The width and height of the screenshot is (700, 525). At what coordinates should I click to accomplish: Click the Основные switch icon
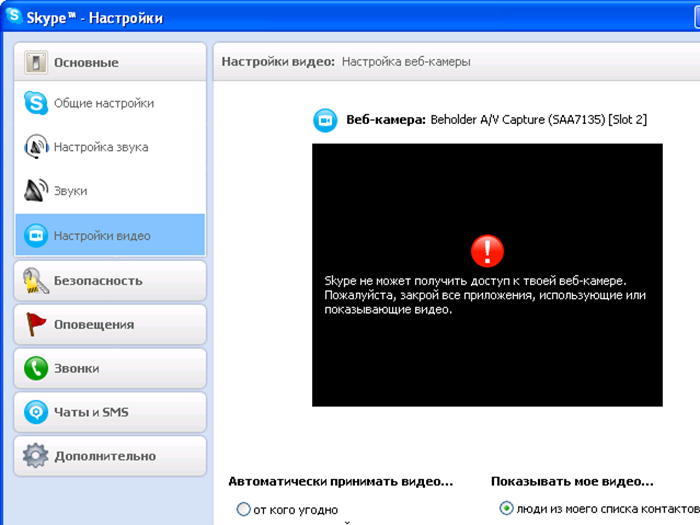[x=36, y=62]
